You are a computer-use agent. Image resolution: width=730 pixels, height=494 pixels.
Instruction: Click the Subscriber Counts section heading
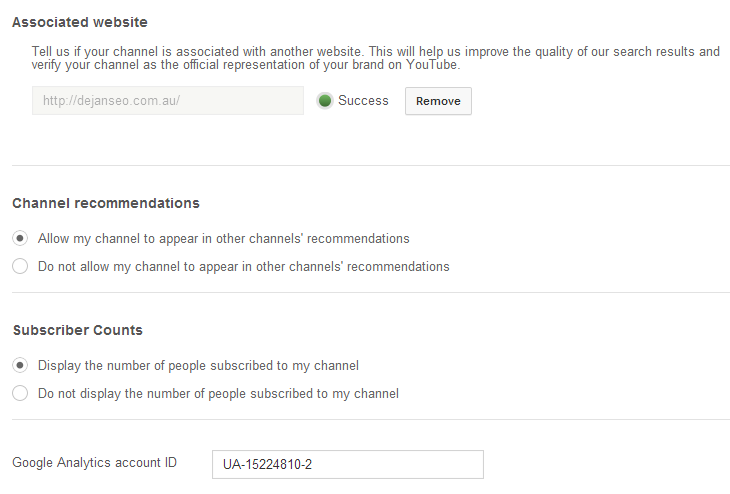pos(78,330)
